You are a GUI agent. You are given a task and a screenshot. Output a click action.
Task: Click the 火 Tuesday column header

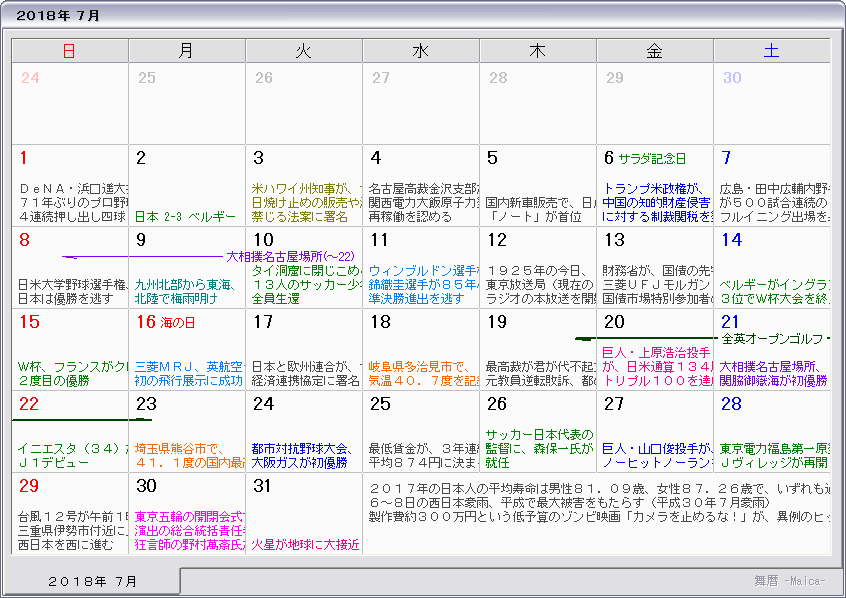[304, 51]
